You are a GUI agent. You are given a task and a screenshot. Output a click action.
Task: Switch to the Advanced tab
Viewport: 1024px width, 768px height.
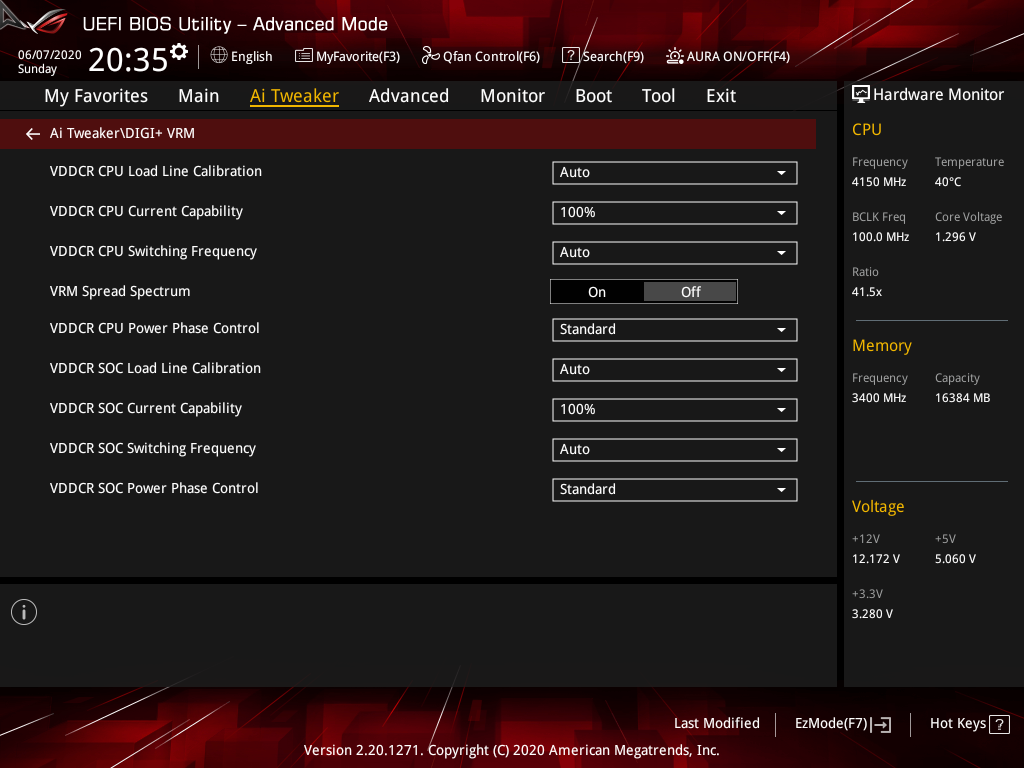409,96
